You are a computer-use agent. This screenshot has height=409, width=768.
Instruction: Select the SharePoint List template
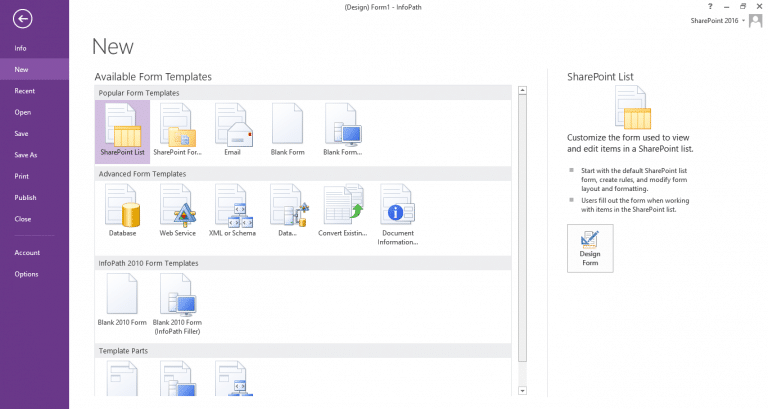pyautogui.click(x=122, y=131)
